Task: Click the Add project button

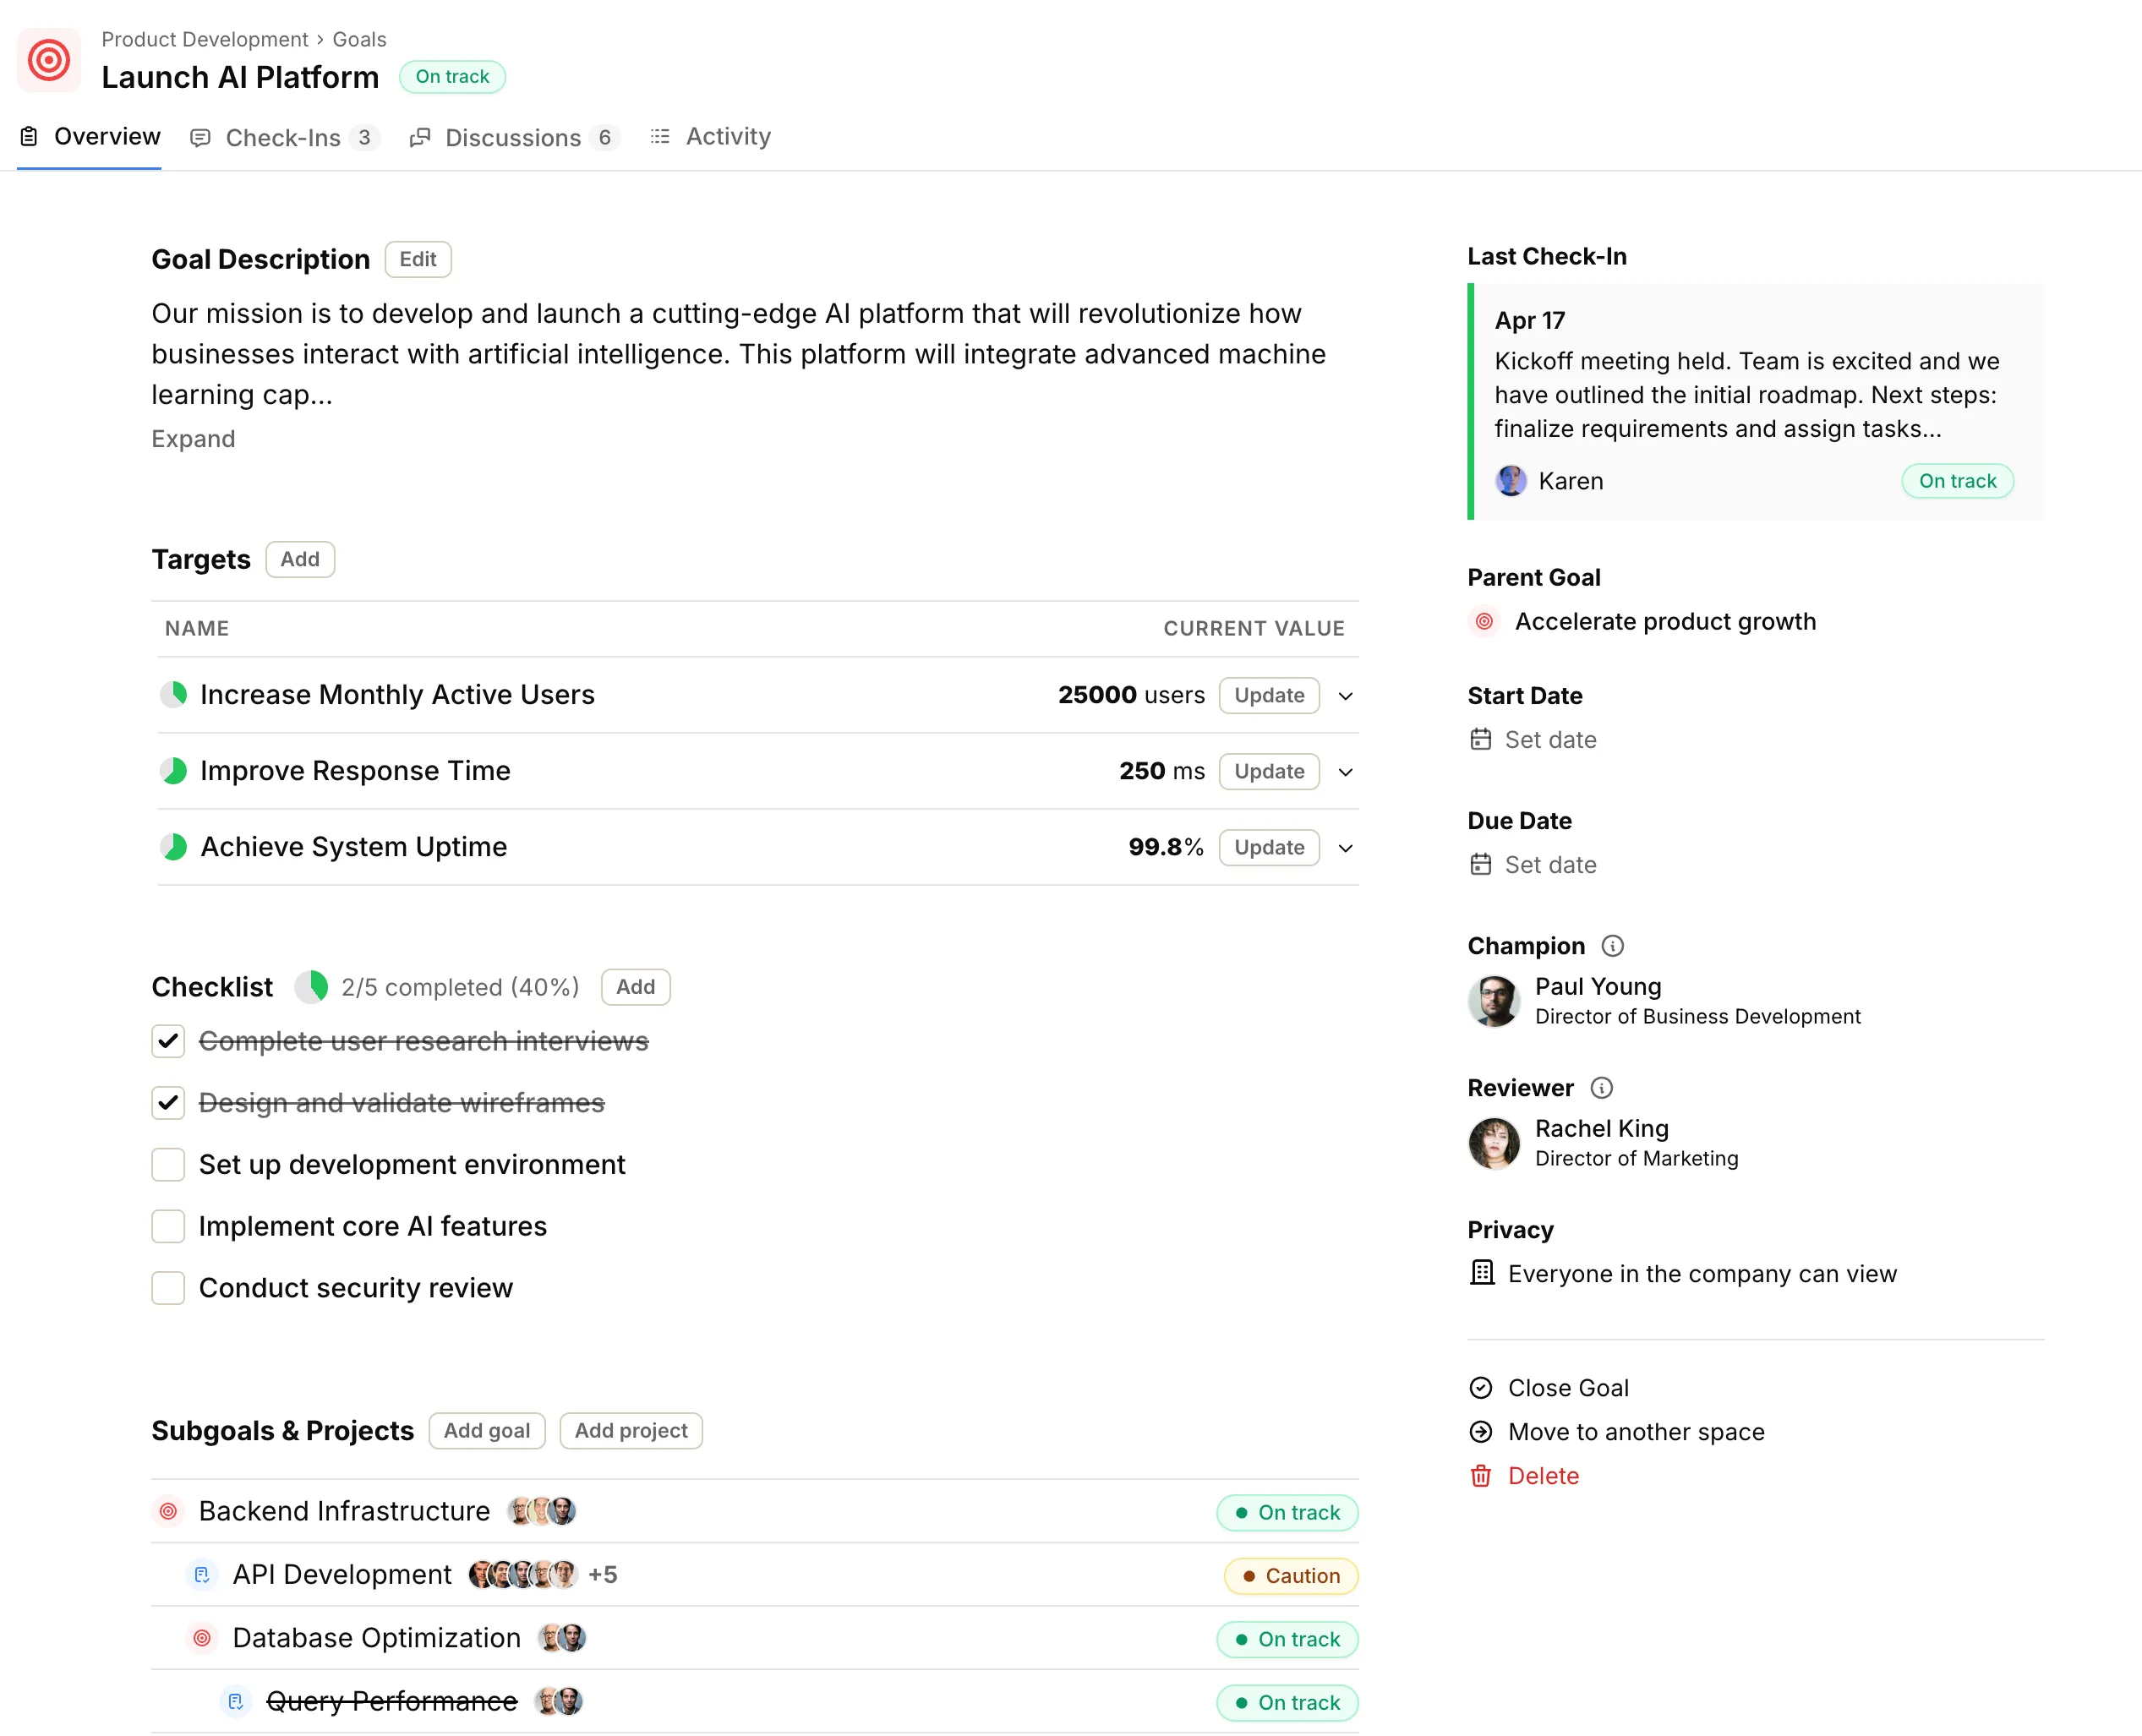Action: click(630, 1430)
